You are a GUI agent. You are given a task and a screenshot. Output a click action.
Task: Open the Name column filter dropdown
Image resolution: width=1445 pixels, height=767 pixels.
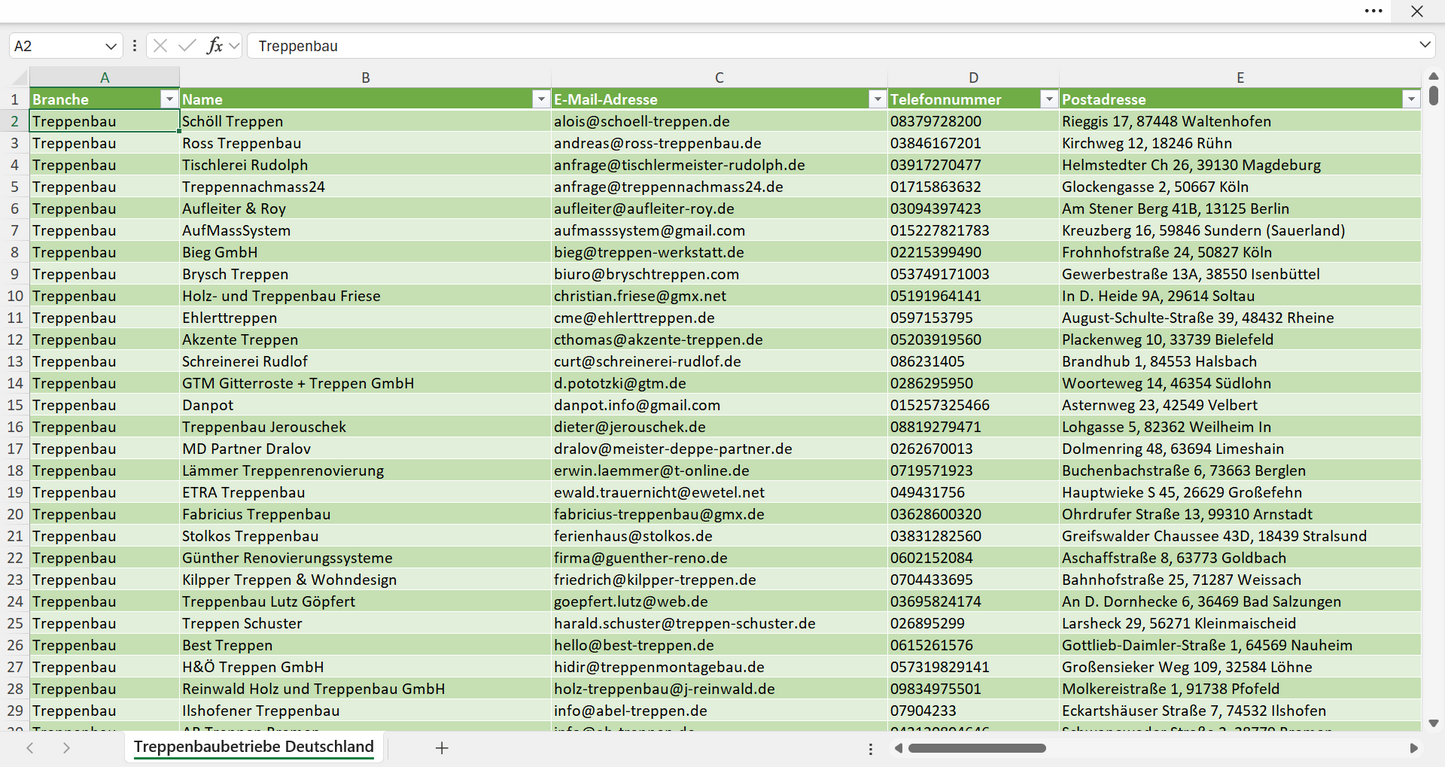(x=541, y=99)
